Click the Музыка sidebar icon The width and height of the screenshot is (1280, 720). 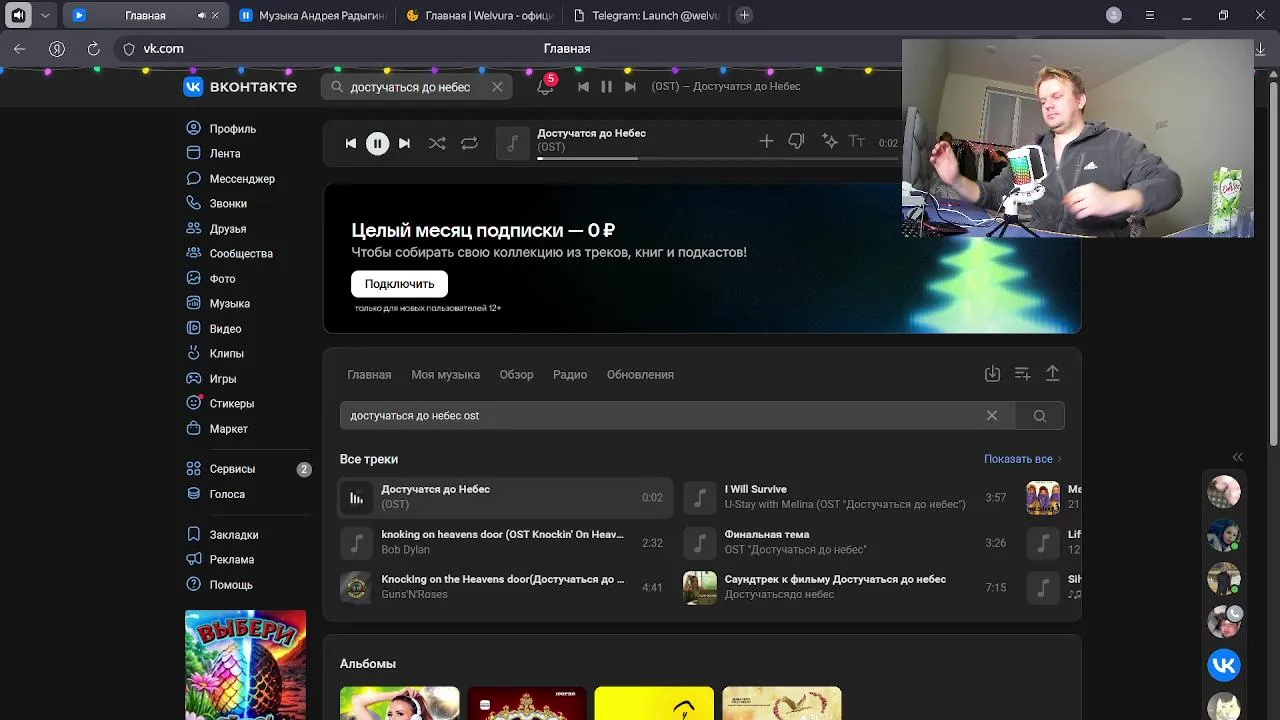click(x=194, y=304)
